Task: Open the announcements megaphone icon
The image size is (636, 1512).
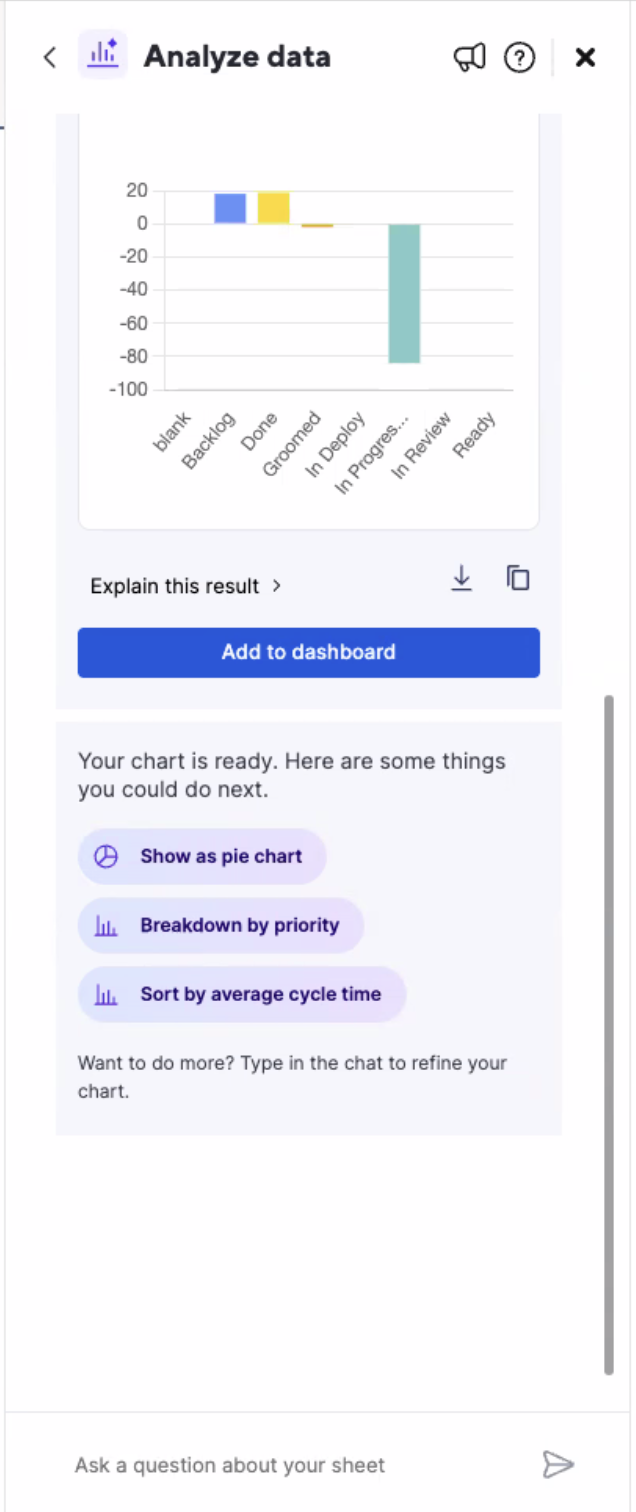Action: 469,57
